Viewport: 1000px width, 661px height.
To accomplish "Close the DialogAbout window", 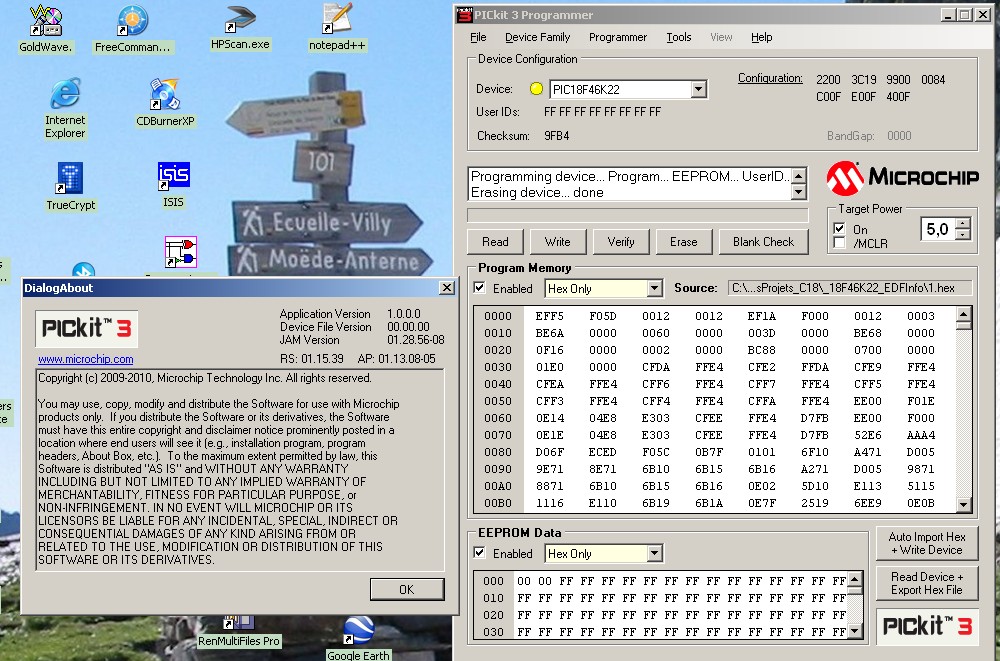I will click(447, 288).
